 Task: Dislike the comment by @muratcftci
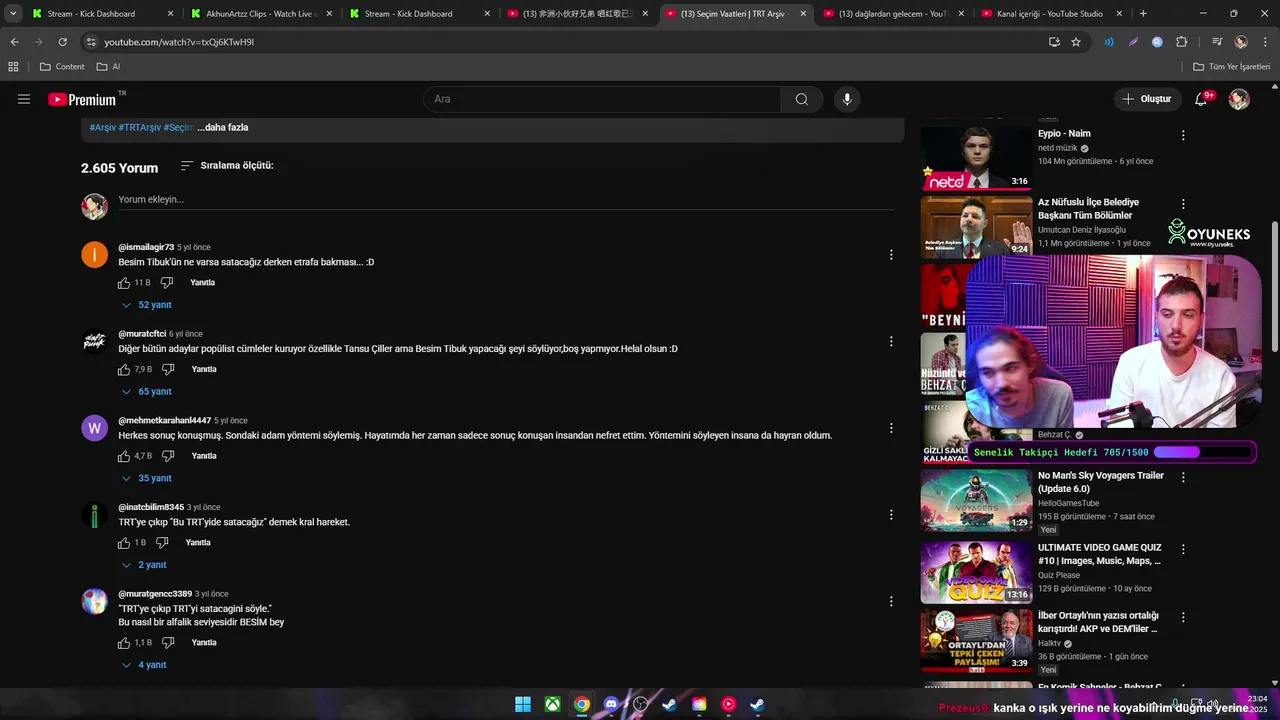(168, 370)
